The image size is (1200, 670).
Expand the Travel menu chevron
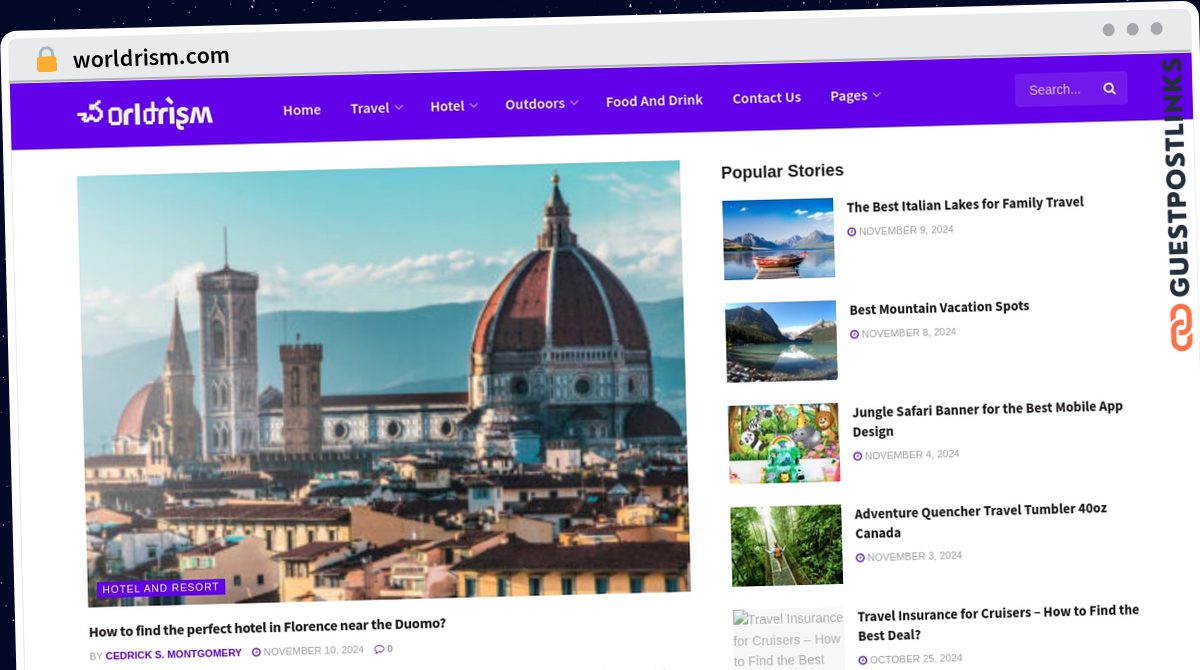pyautogui.click(x=398, y=107)
